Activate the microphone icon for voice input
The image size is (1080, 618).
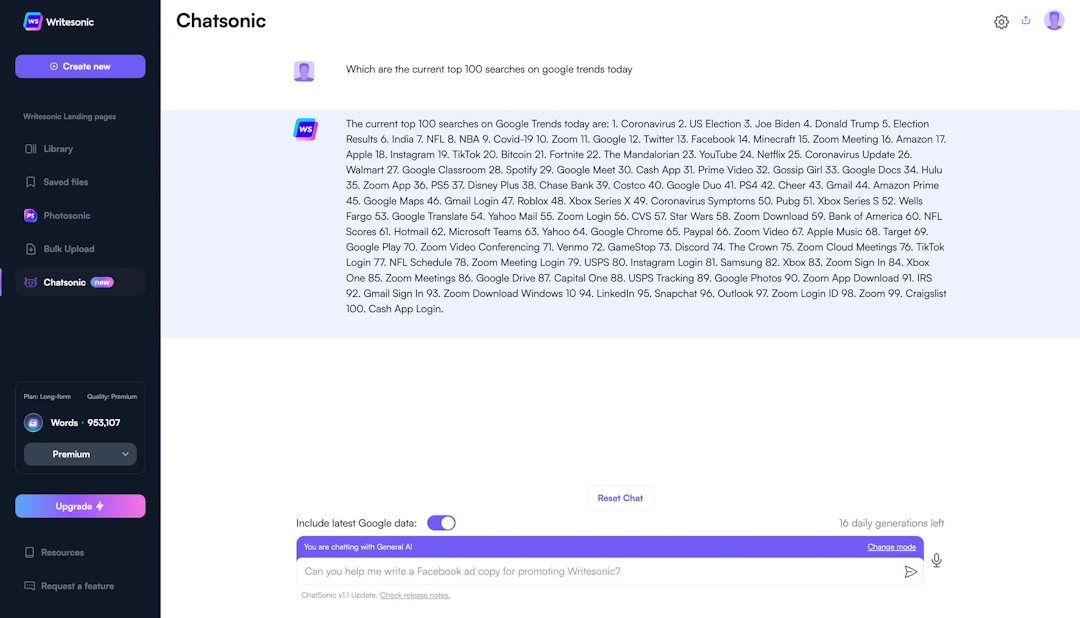click(x=937, y=560)
